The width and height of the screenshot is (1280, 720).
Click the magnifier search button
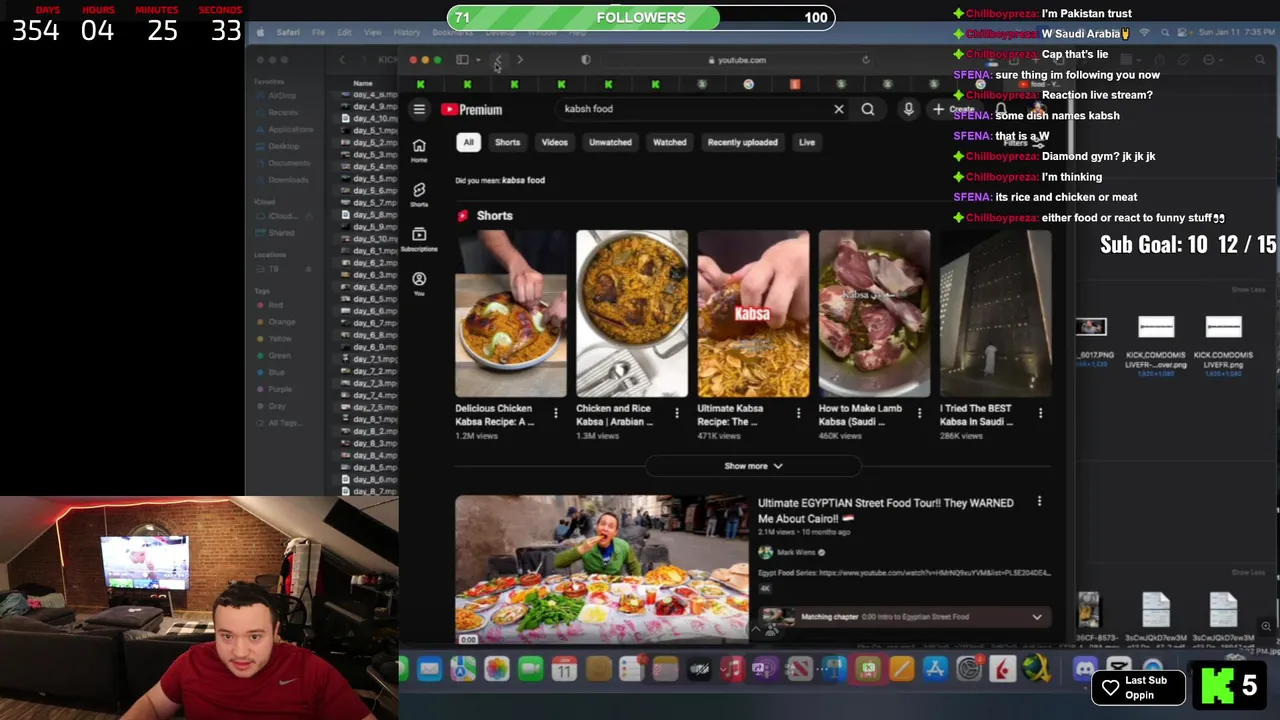(x=868, y=109)
